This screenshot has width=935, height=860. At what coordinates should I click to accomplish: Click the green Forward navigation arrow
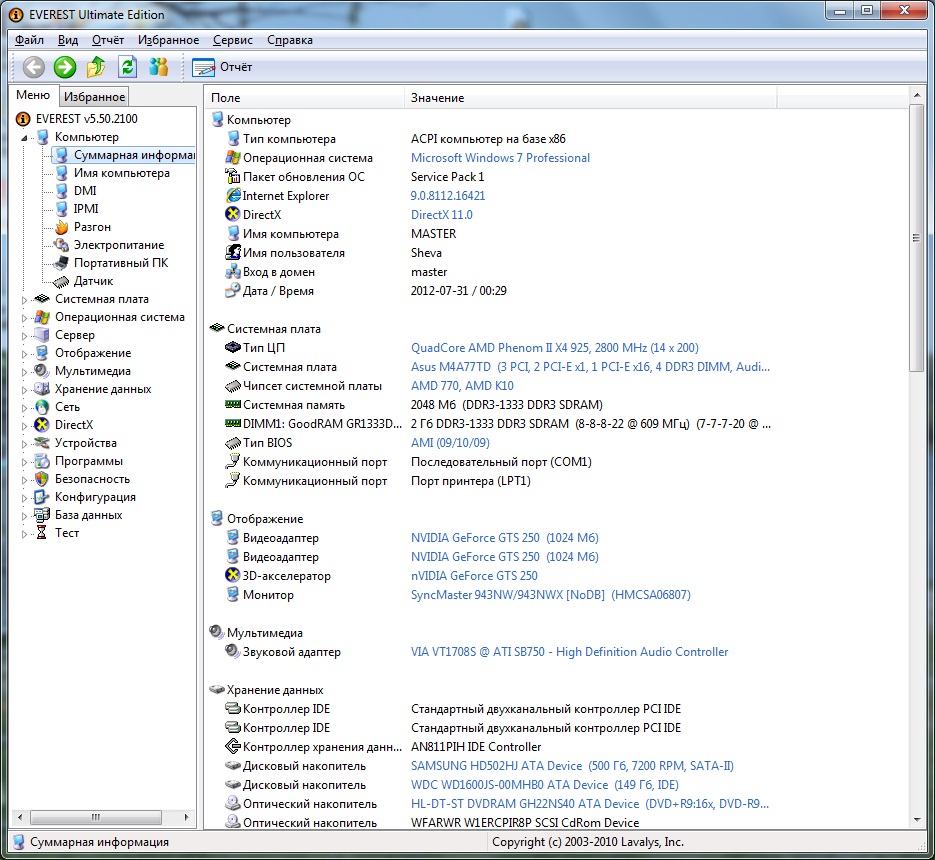click(x=65, y=67)
